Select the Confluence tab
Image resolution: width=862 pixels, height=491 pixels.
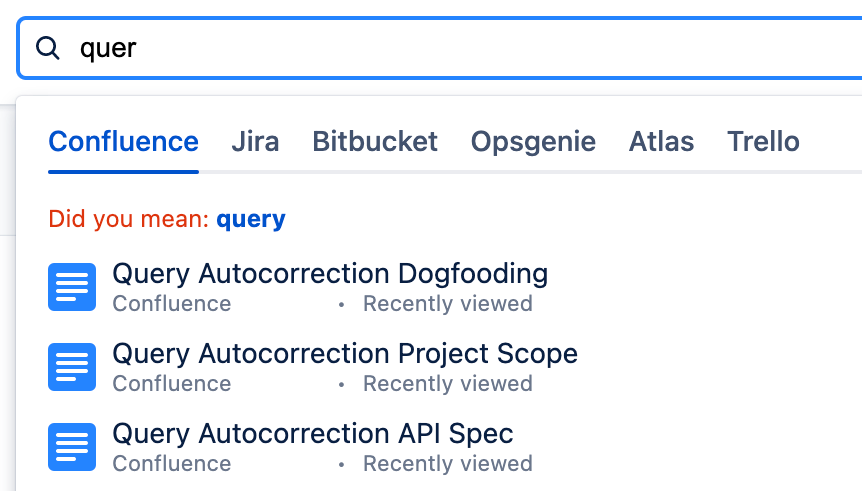123,142
